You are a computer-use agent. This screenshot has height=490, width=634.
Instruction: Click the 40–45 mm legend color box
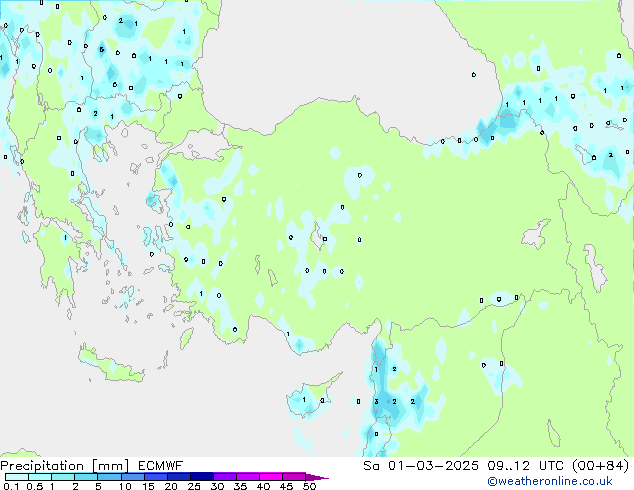[271, 477]
